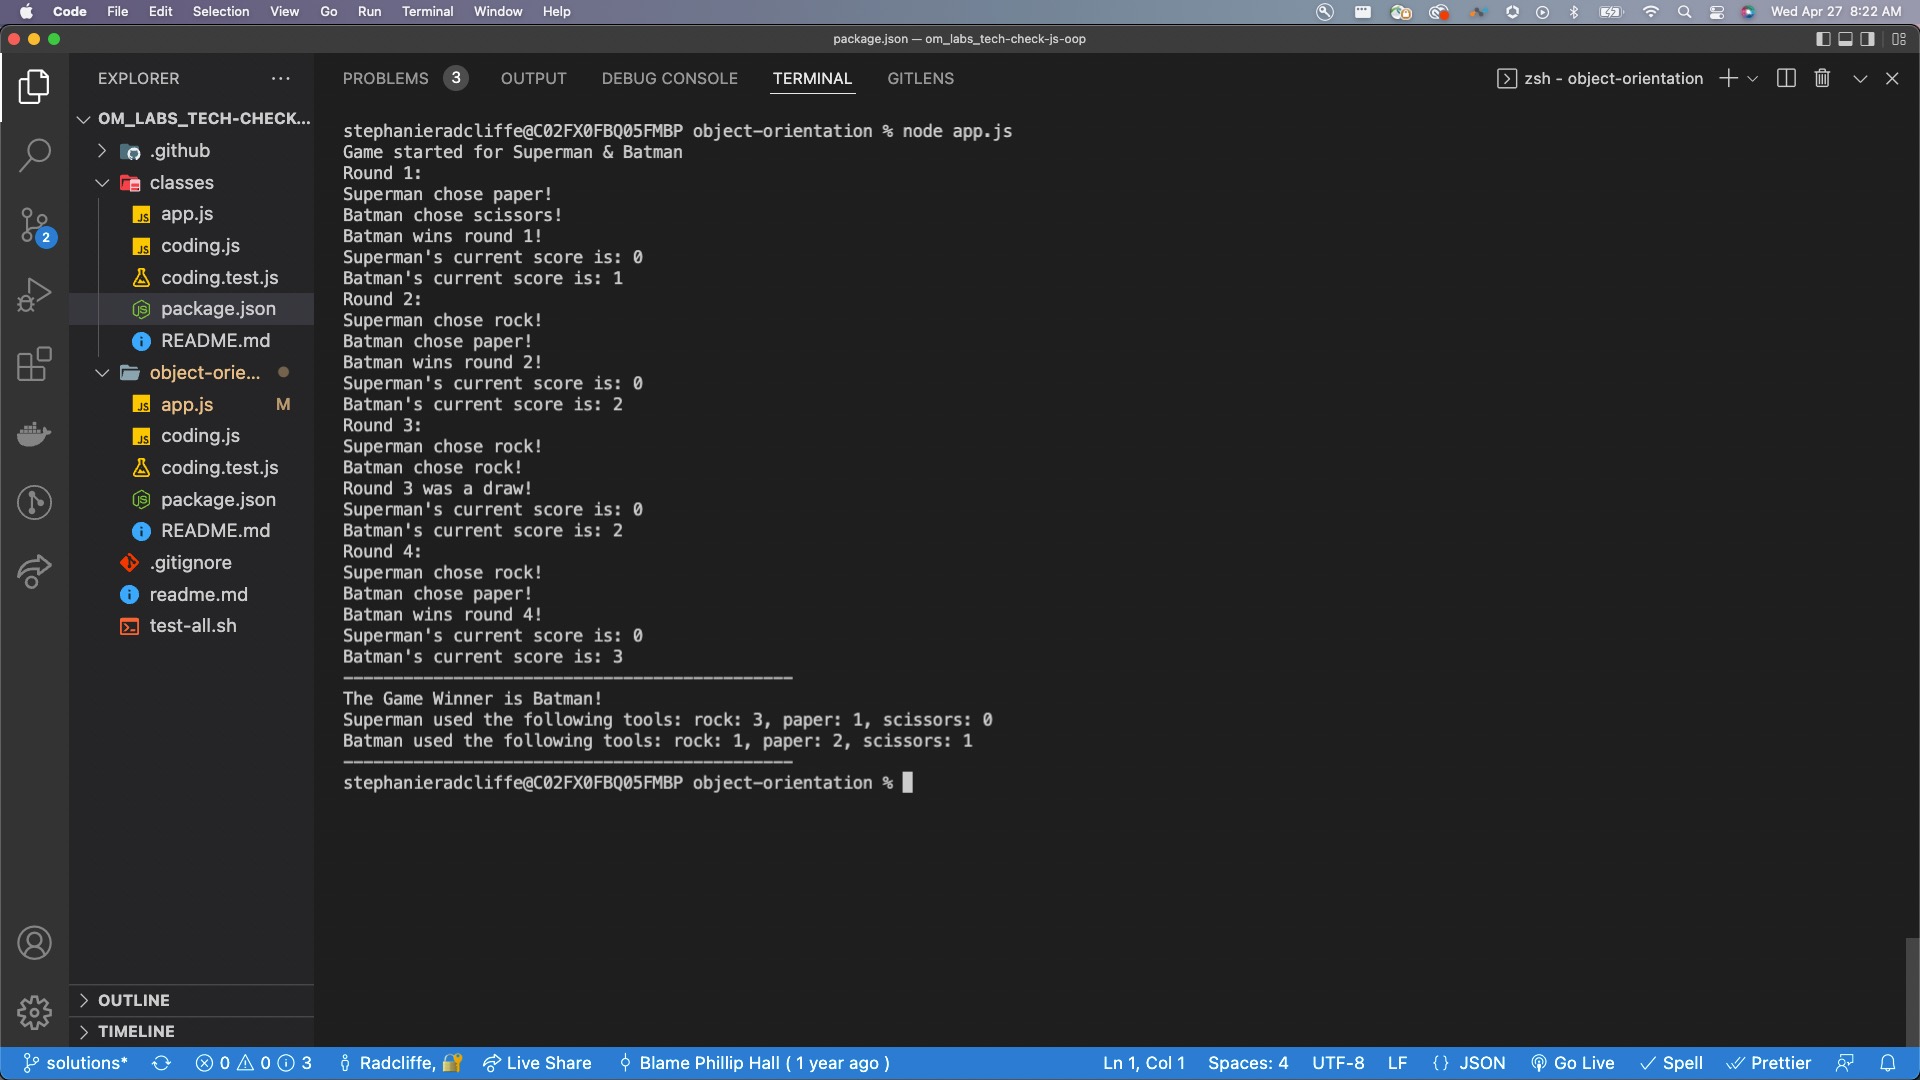Click Spaces: 4 indentation setting
The image size is (1920, 1080).
pos(1247,1063)
